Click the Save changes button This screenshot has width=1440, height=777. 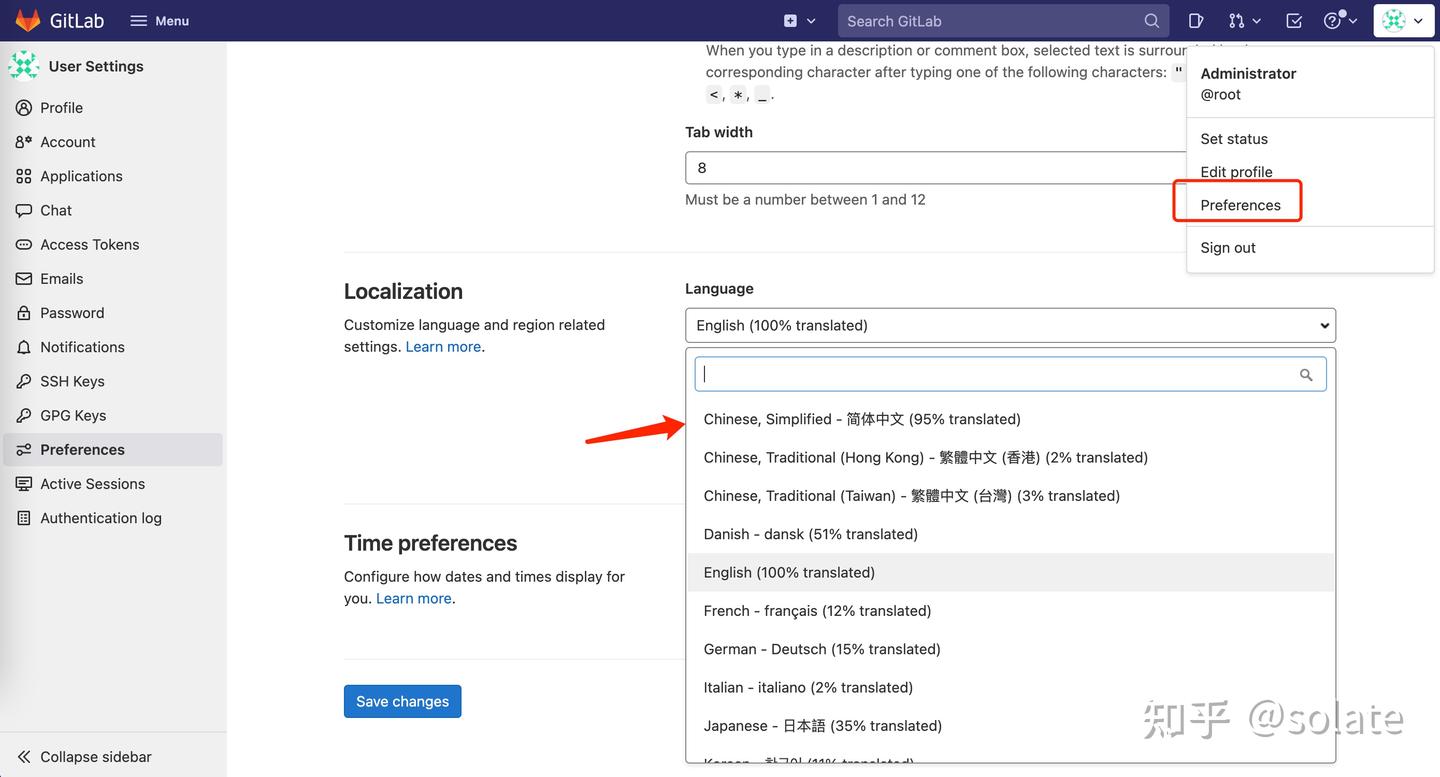pyautogui.click(x=402, y=701)
